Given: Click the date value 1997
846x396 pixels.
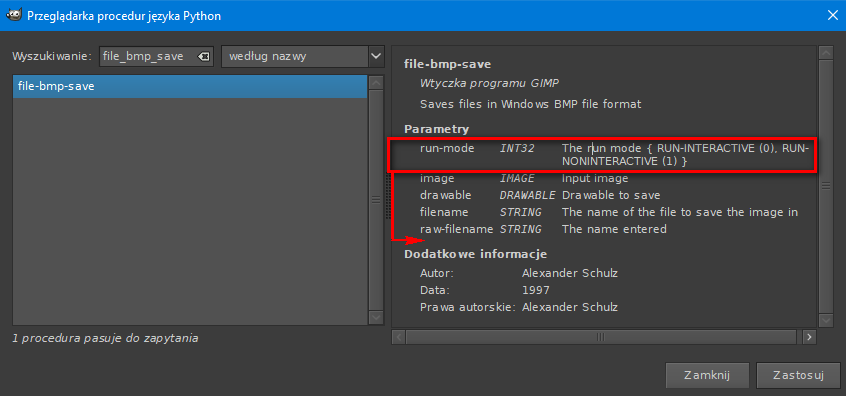Looking at the screenshot, I should click(536, 291).
